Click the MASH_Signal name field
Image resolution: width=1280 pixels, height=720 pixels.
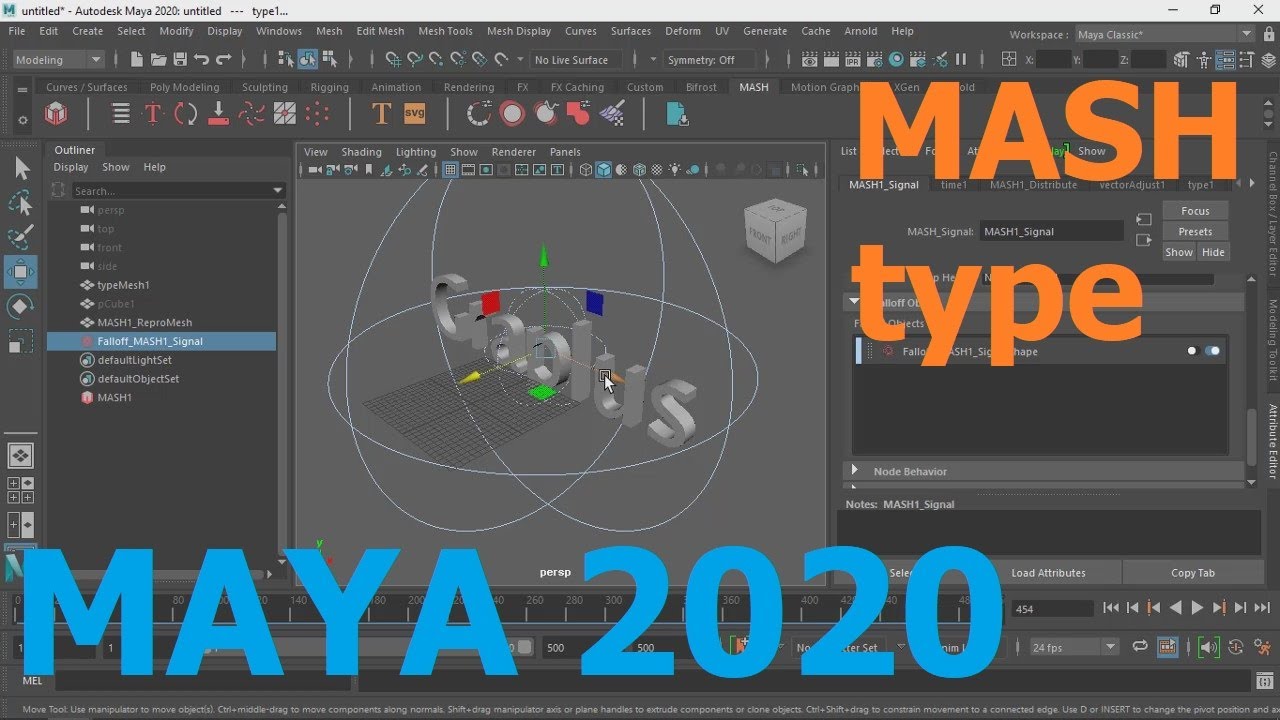(1051, 231)
